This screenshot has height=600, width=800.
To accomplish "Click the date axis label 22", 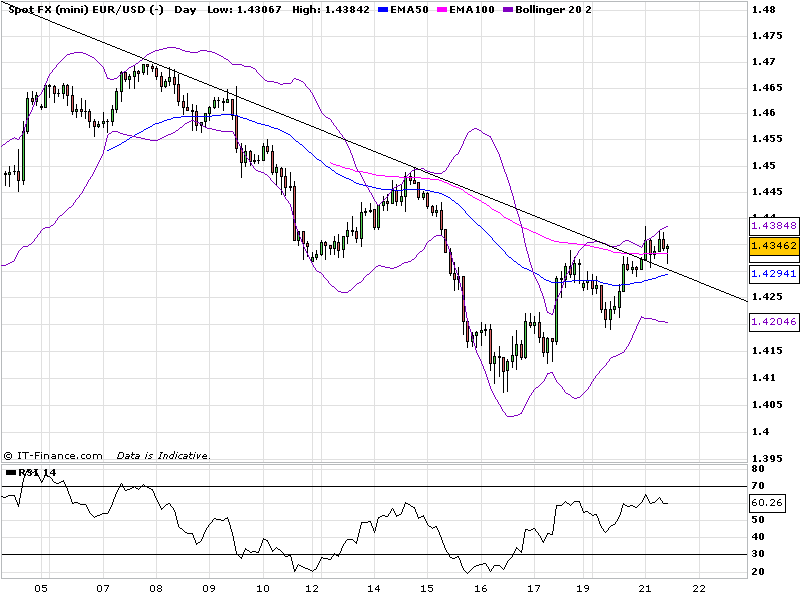I will coord(698,588).
